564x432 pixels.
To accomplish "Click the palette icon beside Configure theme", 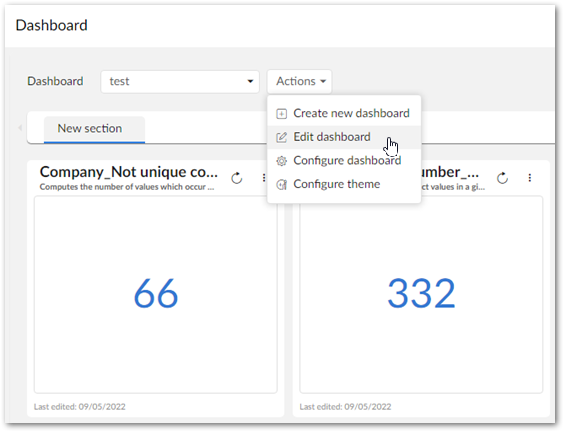I will point(281,185).
